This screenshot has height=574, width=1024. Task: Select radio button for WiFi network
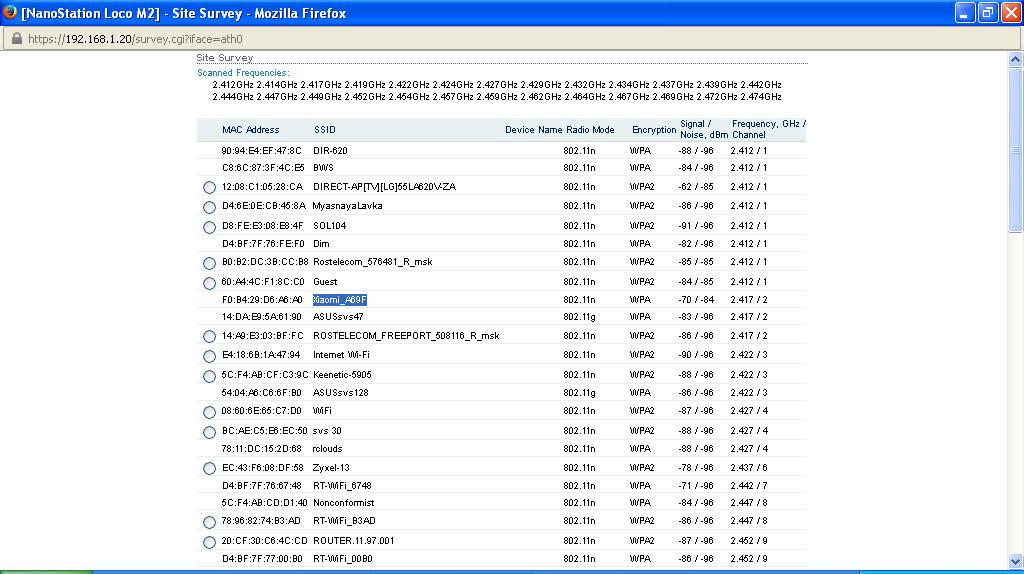(209, 412)
